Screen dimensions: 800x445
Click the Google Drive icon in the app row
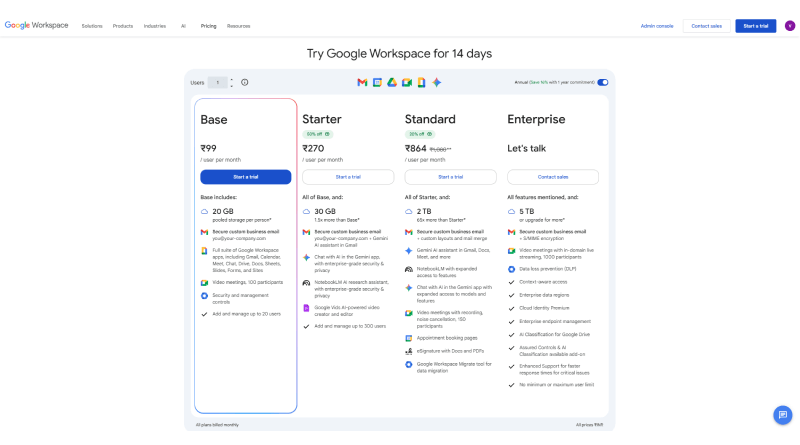[x=392, y=82]
